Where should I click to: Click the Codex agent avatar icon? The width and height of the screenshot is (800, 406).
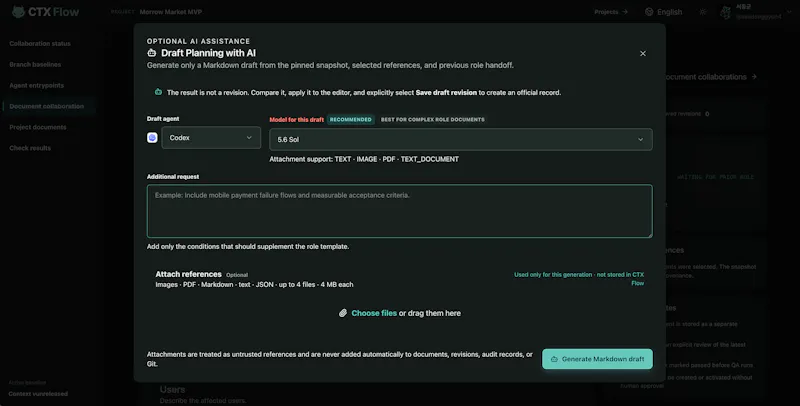point(152,138)
